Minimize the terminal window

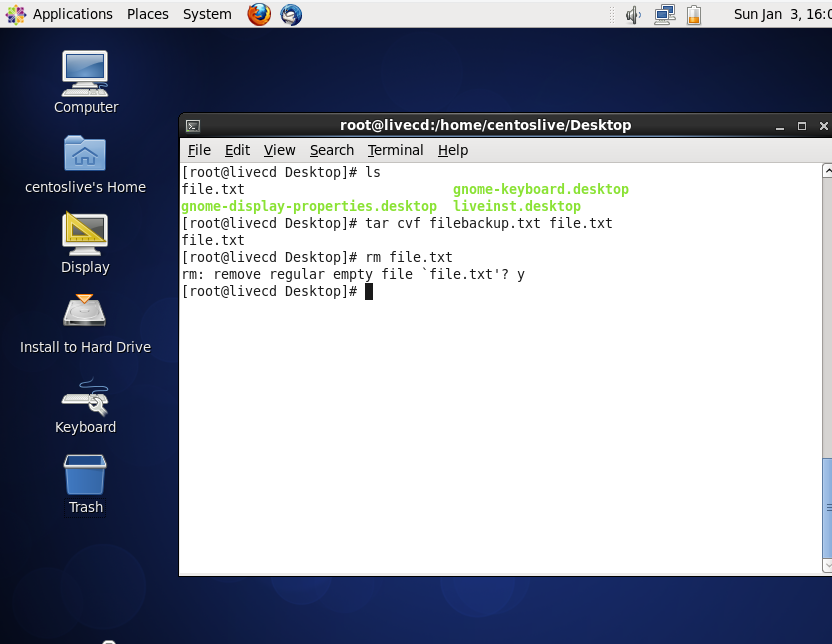point(779,126)
